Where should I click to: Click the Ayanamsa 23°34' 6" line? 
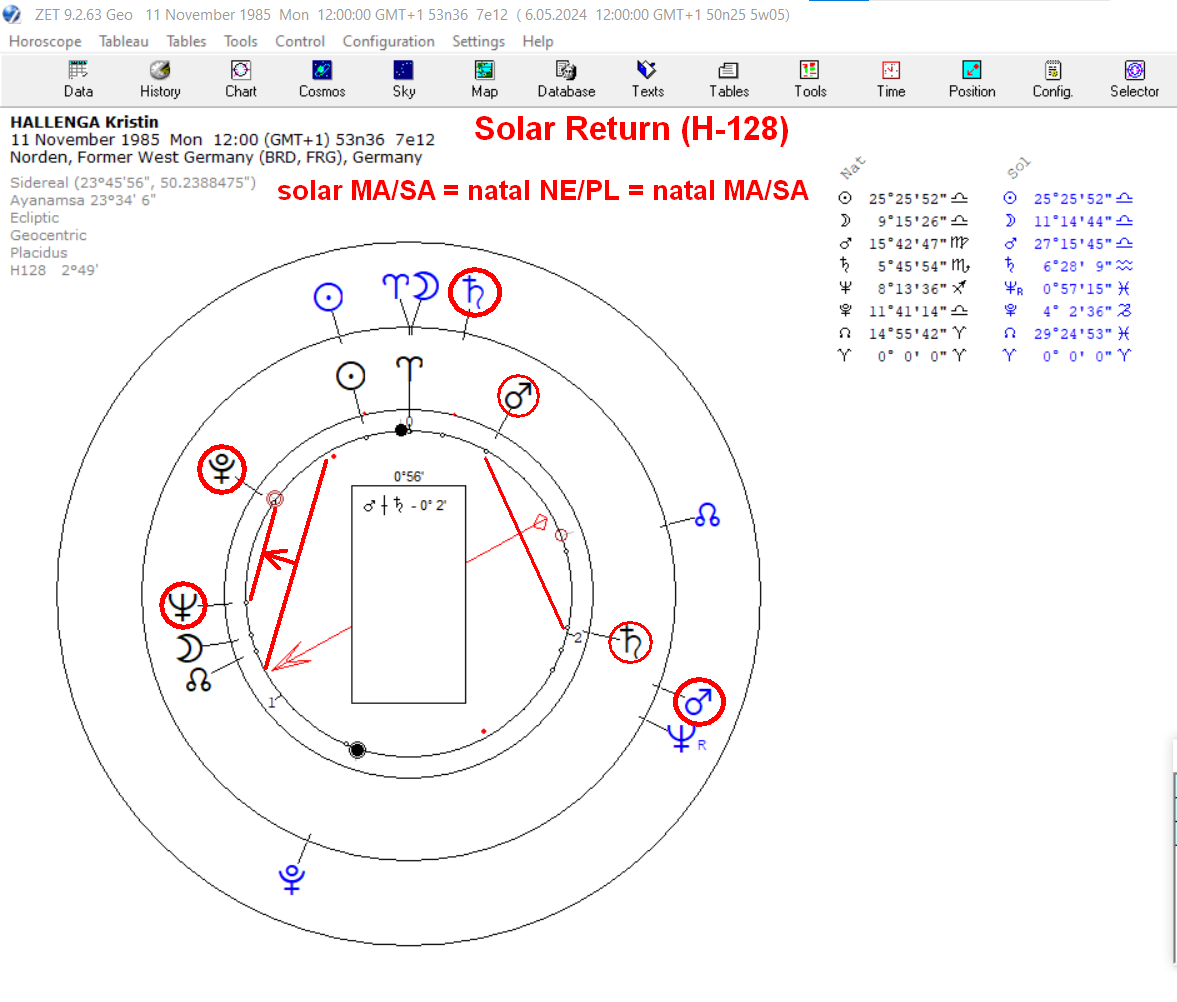[x=83, y=200]
